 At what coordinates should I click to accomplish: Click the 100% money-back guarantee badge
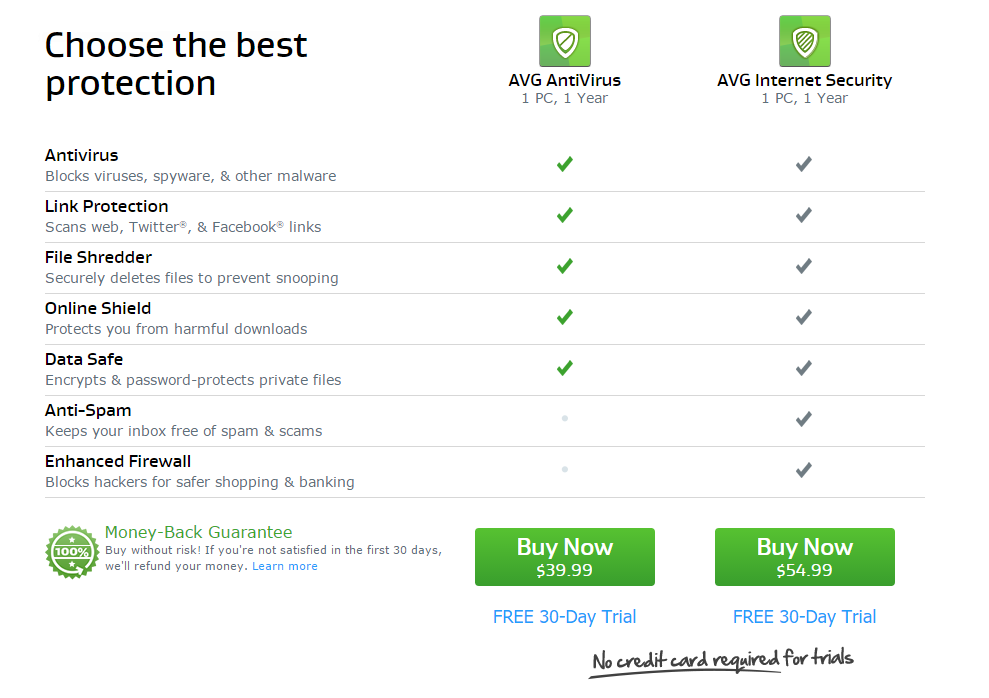coord(72,552)
